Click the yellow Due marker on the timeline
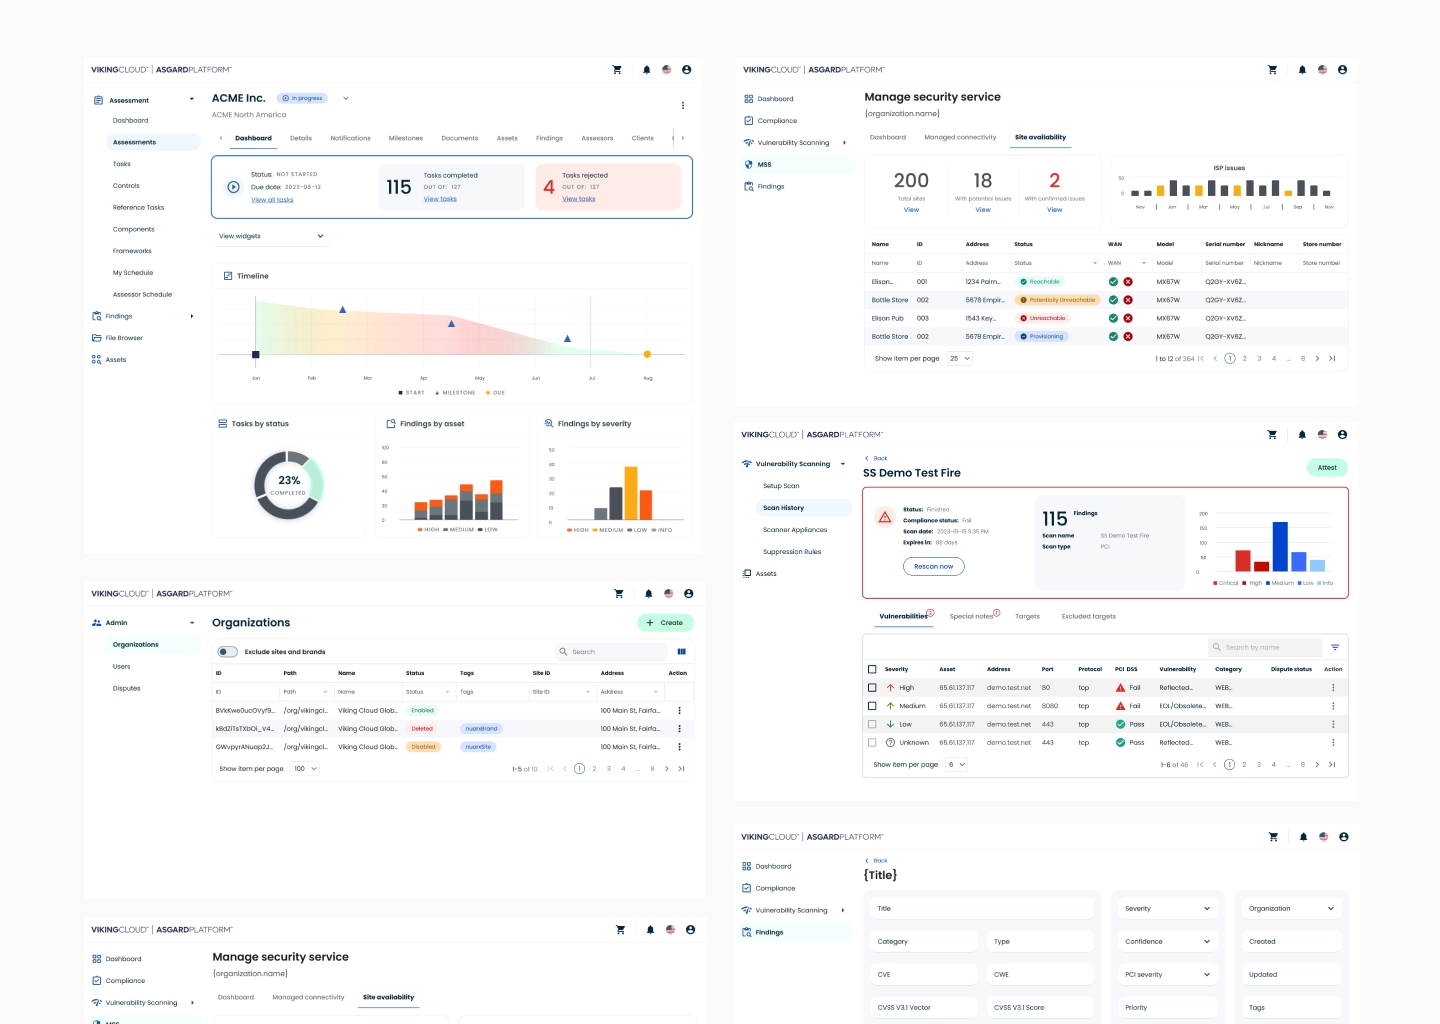 coord(647,354)
